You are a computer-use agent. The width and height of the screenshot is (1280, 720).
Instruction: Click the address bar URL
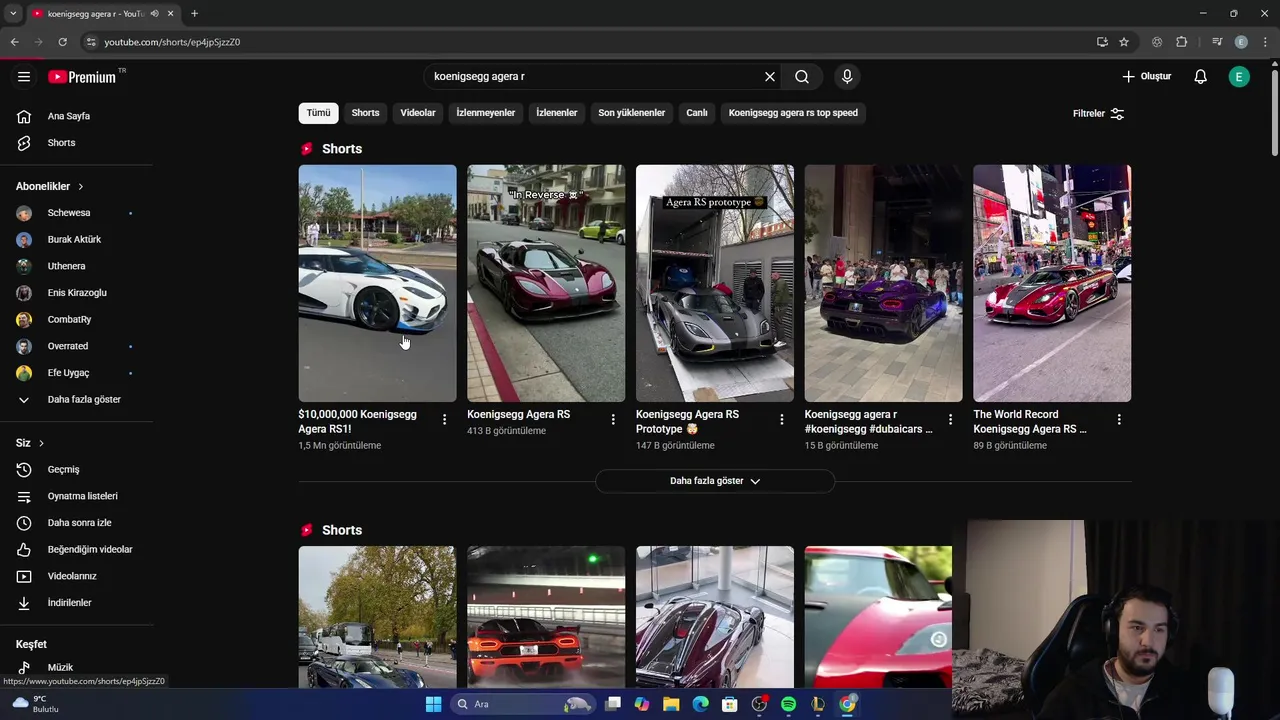point(172,42)
